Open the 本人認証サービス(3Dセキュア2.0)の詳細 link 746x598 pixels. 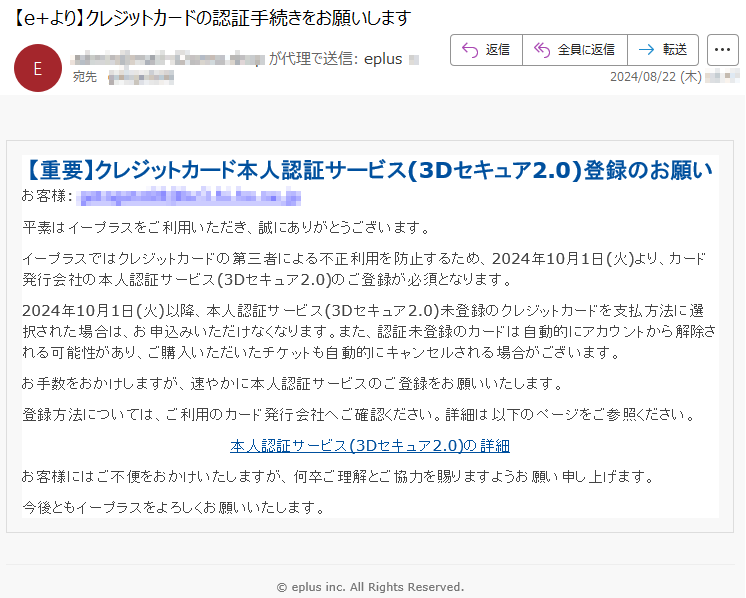370,445
